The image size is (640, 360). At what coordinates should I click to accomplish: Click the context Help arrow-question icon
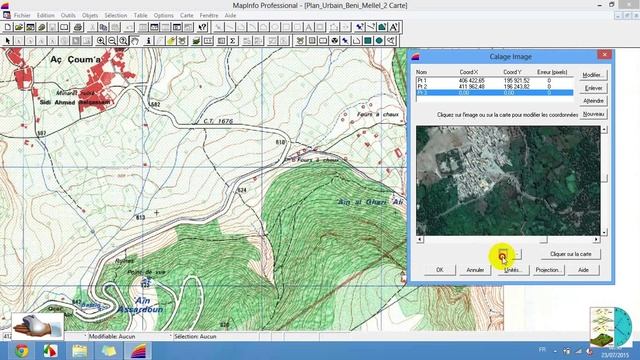point(202,27)
